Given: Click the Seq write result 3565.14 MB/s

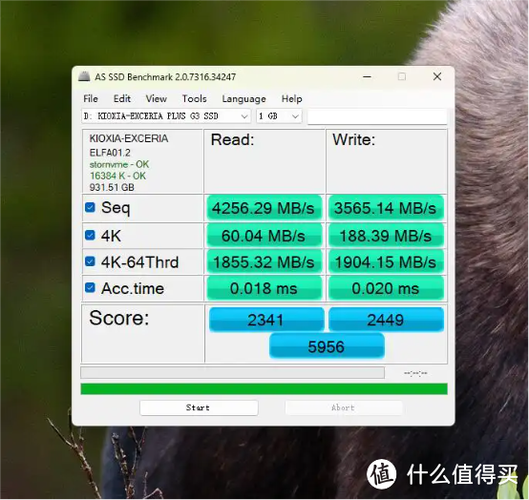Looking at the screenshot, I should pos(386,208).
